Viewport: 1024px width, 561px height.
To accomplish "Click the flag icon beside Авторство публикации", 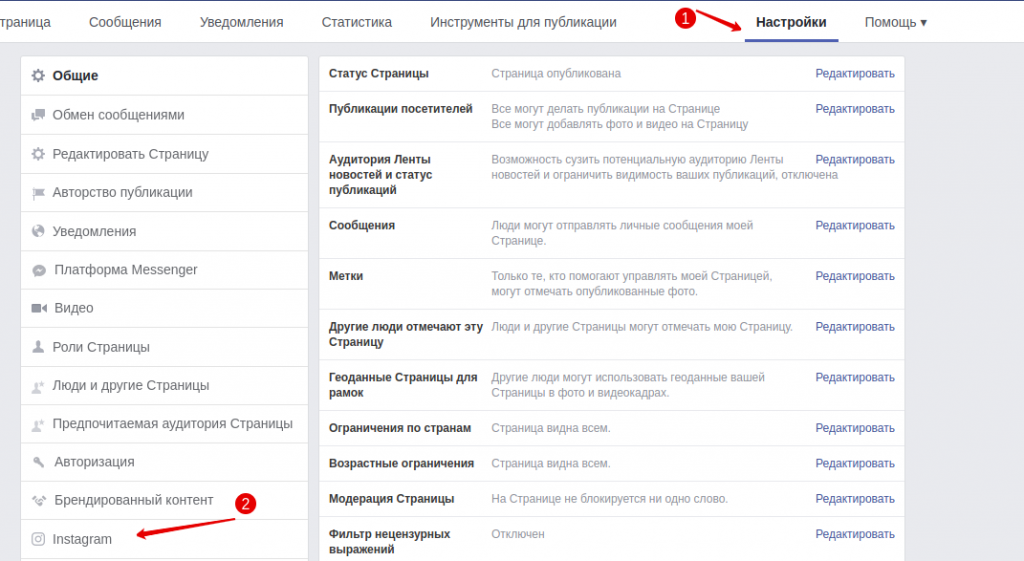I will pos(38,193).
